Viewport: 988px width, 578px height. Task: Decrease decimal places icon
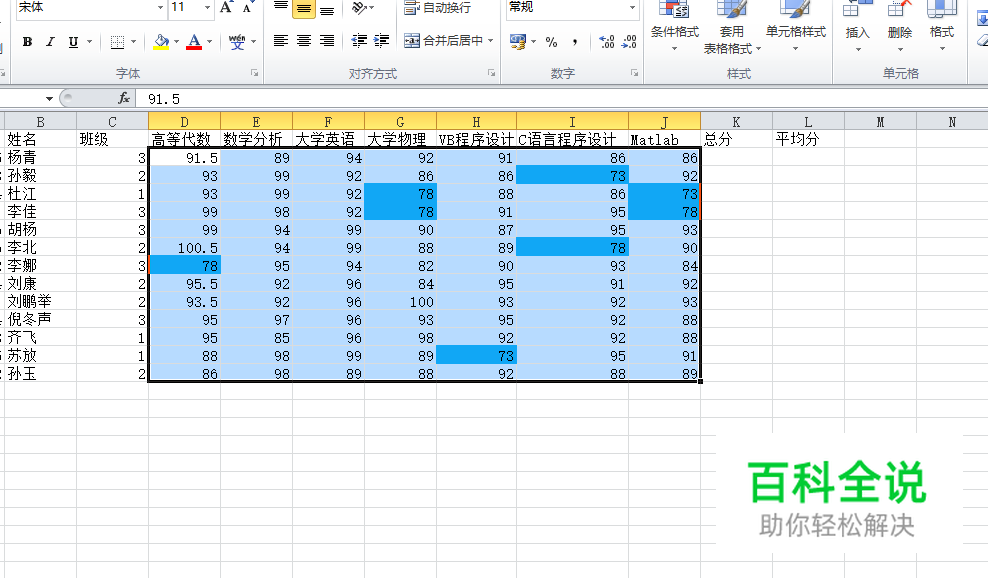tap(629, 42)
